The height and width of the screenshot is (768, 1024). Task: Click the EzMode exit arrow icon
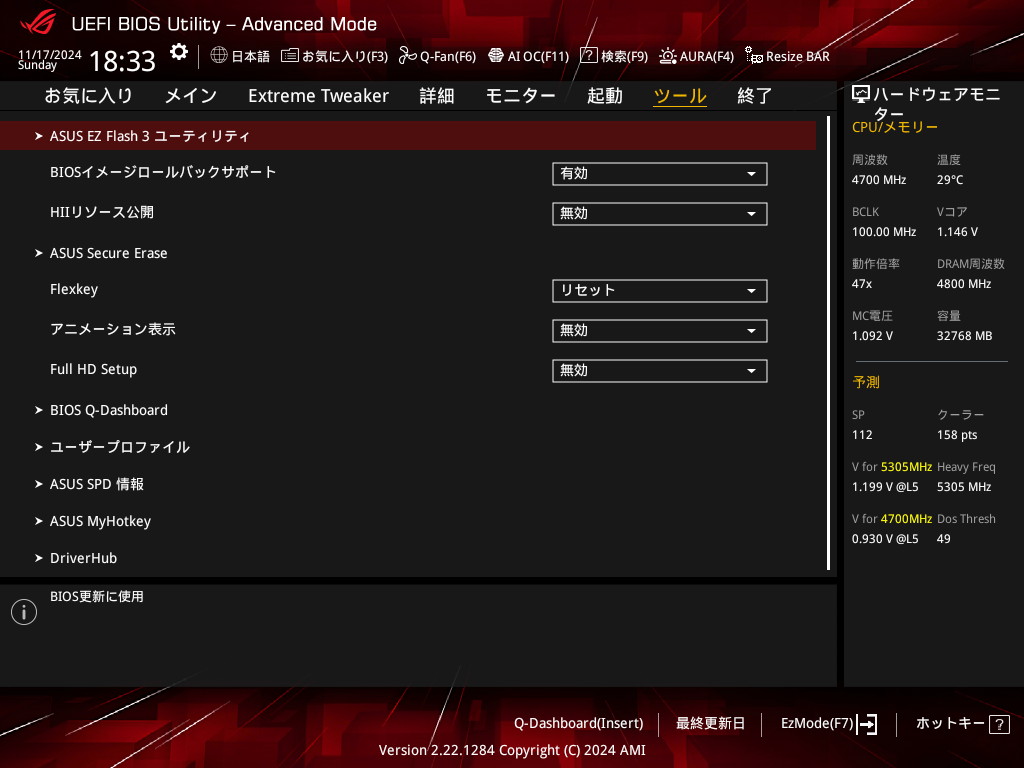tap(867, 724)
